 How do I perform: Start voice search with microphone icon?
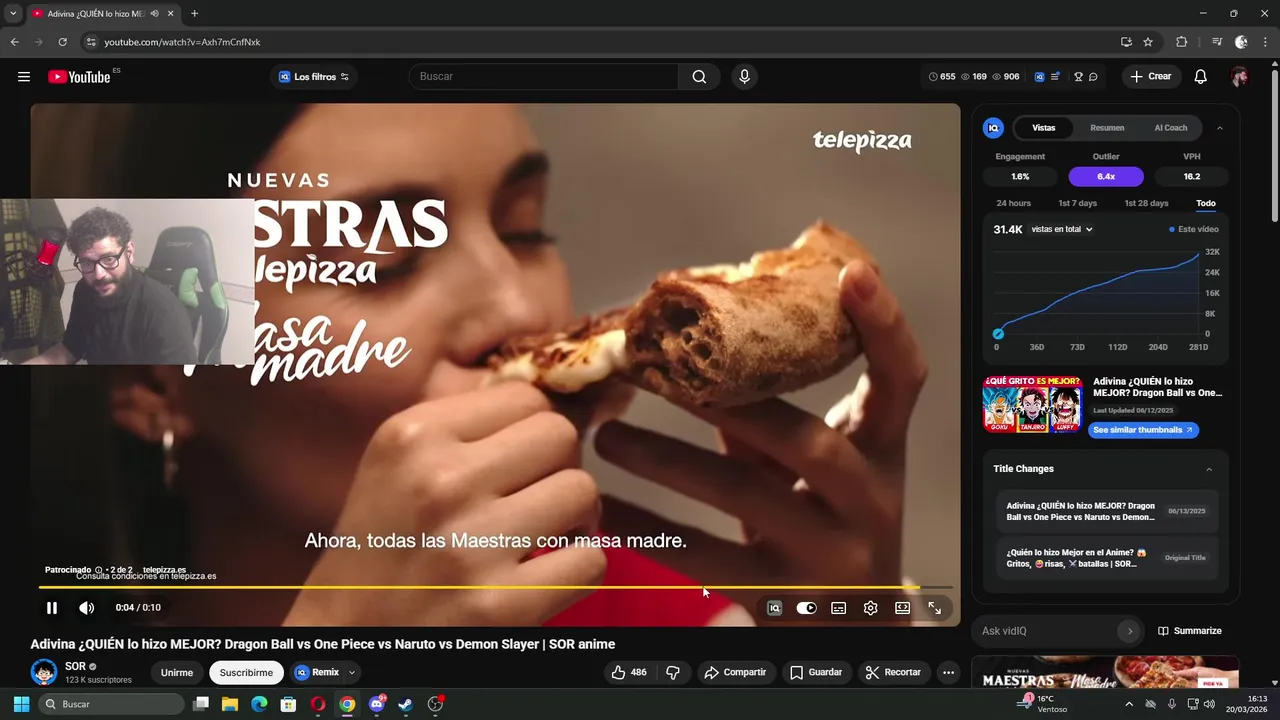coord(744,77)
